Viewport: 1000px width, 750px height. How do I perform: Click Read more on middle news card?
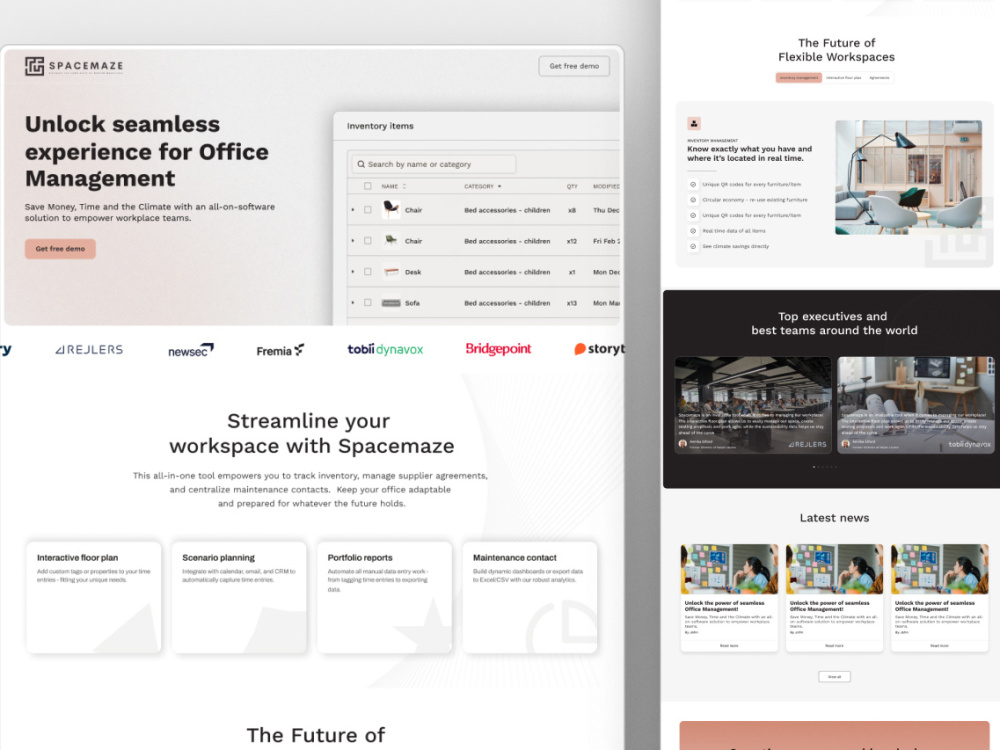834,645
